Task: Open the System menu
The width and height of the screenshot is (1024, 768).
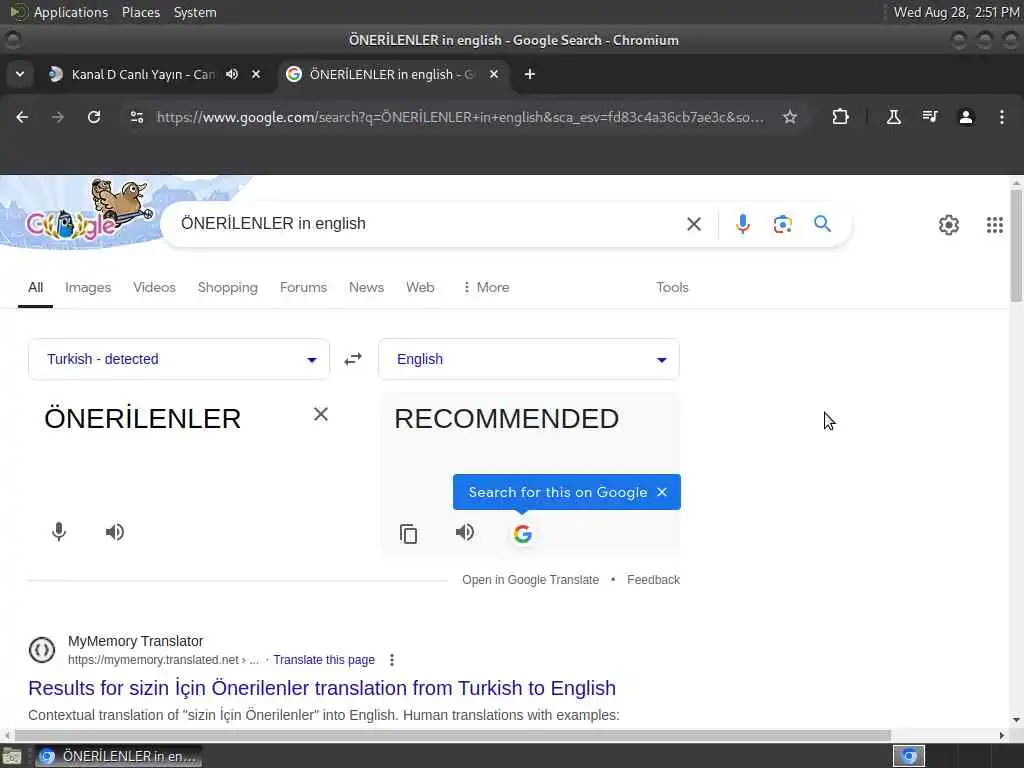Action: [x=195, y=12]
